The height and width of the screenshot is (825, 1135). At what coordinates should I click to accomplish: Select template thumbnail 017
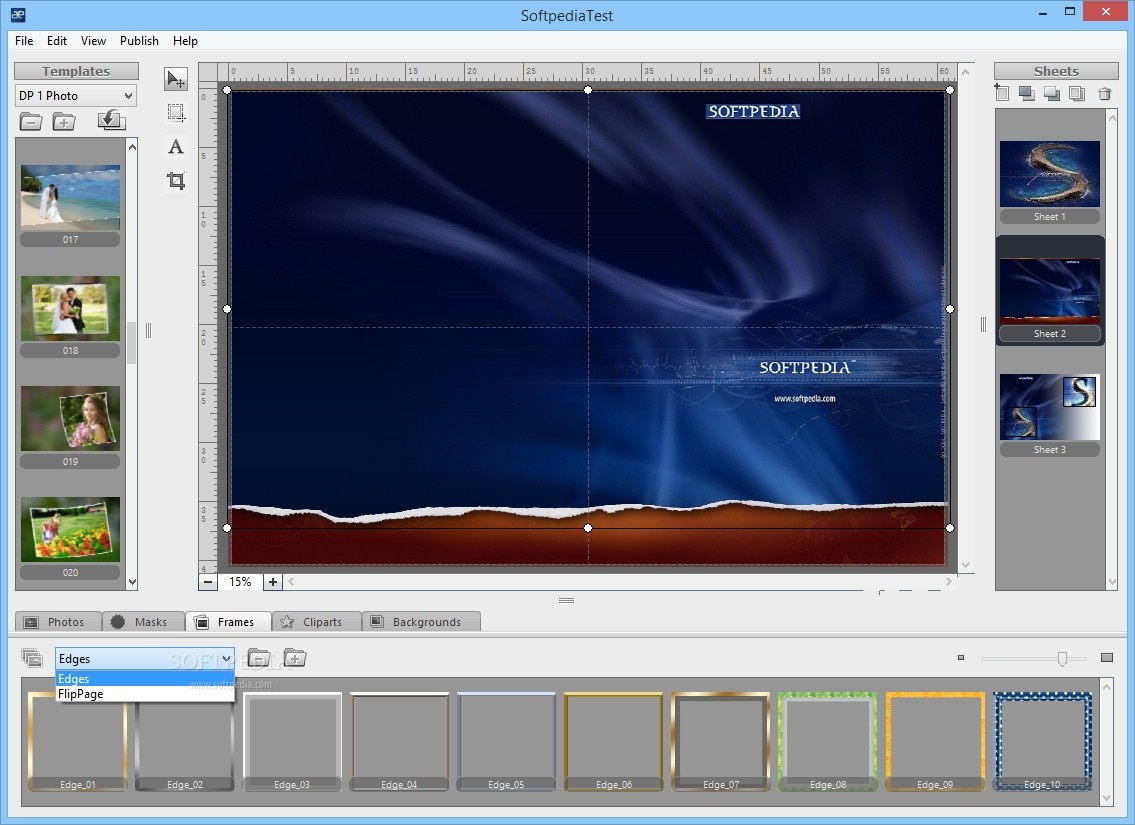[70, 198]
